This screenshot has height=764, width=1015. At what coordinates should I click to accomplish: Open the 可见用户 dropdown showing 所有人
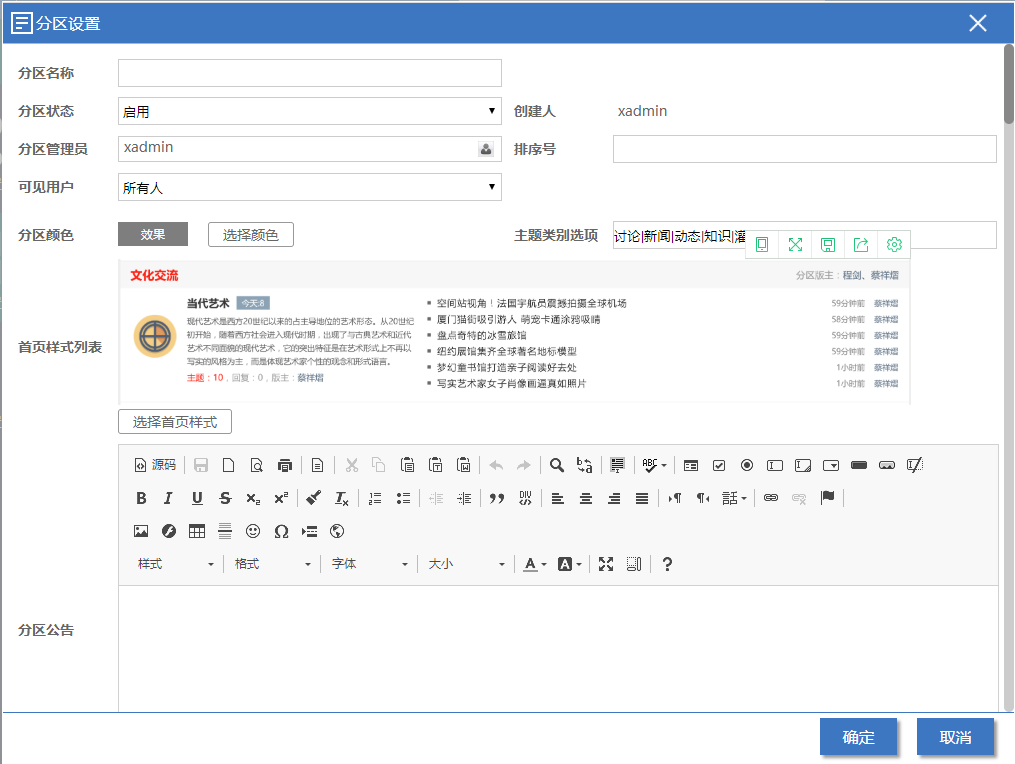point(309,187)
